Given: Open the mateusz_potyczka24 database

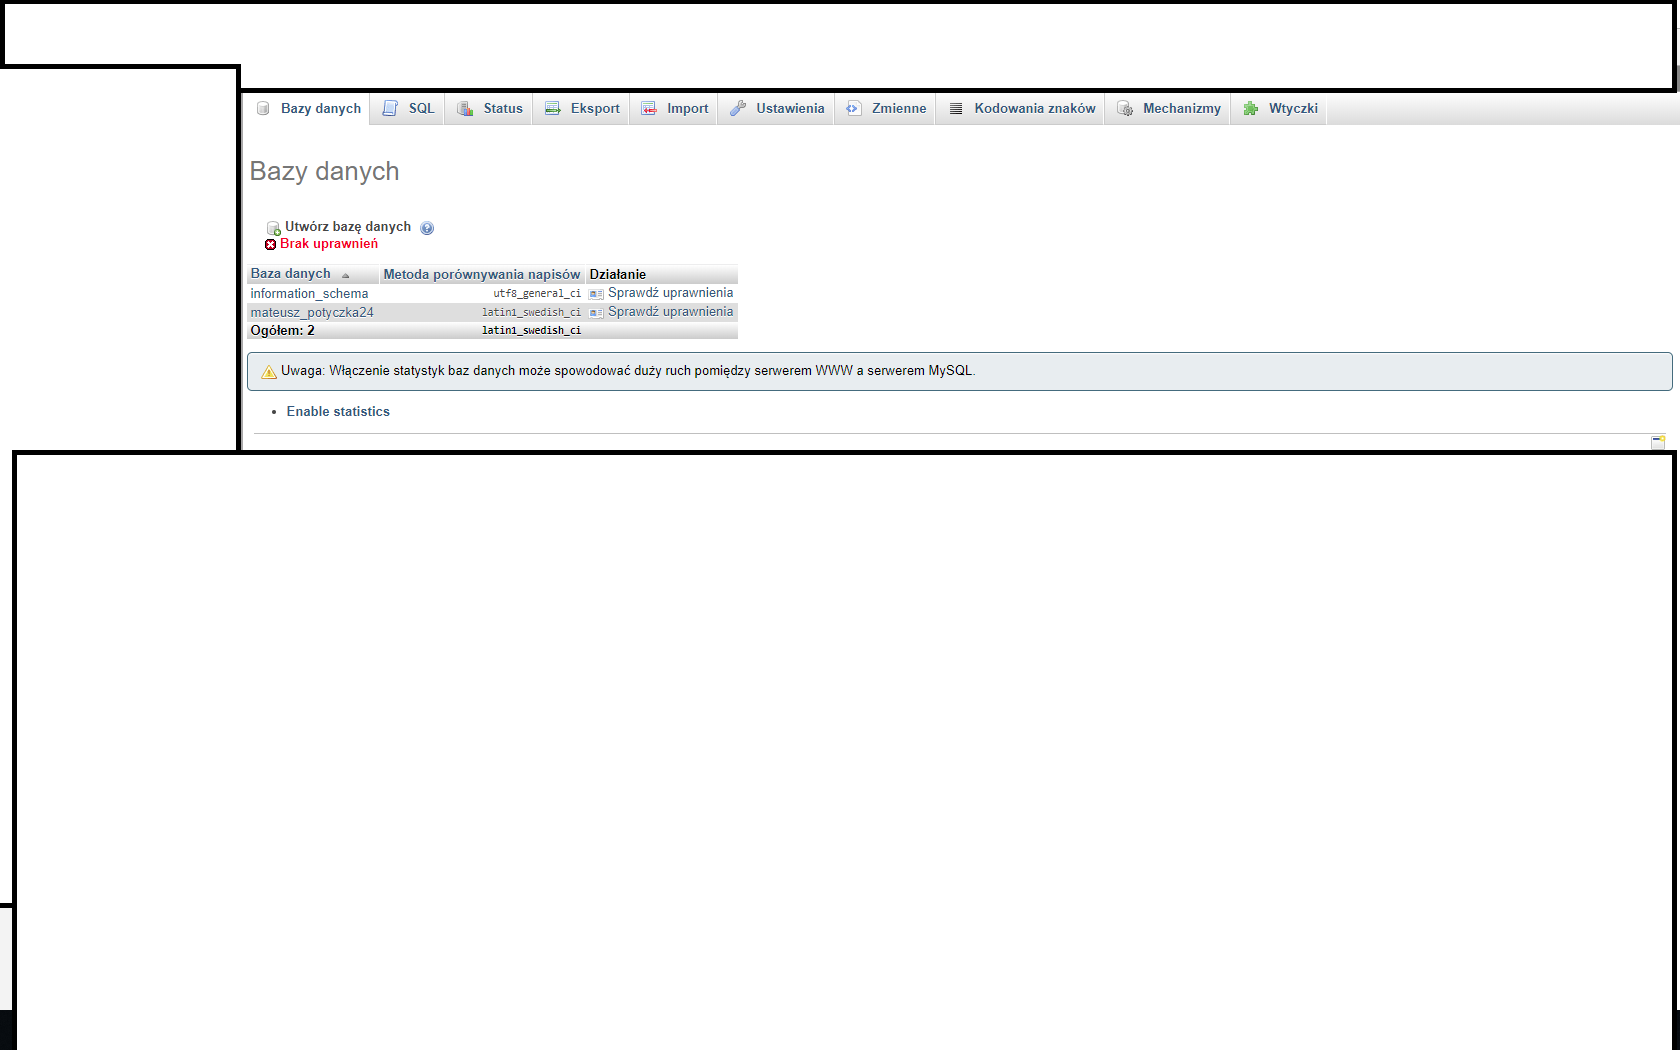Looking at the screenshot, I should point(312,313).
